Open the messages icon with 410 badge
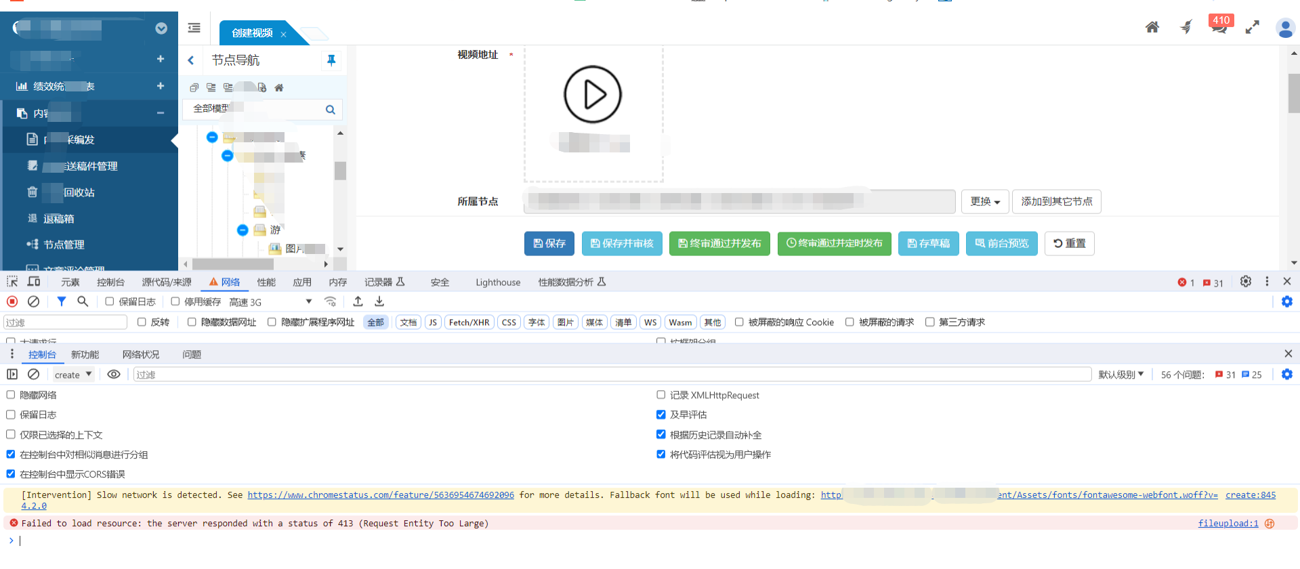Screen dimensions: 1300x569 pos(1218,27)
